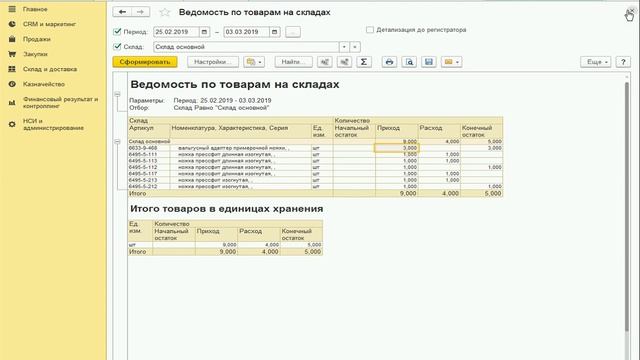Click the Ведомость по товарам на складах report heading
The width and height of the screenshot is (640, 360).
235,84
